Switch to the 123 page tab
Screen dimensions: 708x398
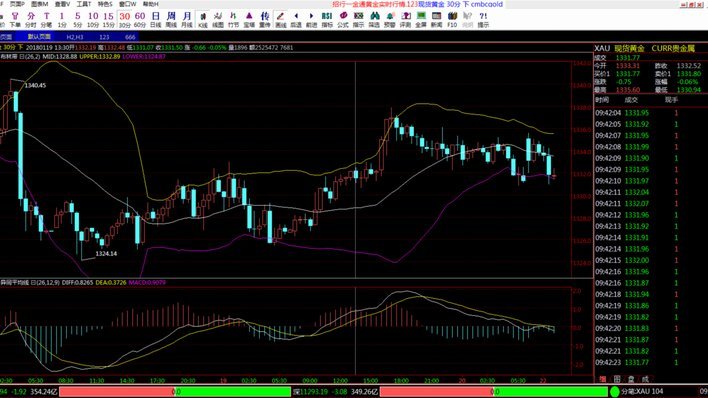[x=104, y=37]
